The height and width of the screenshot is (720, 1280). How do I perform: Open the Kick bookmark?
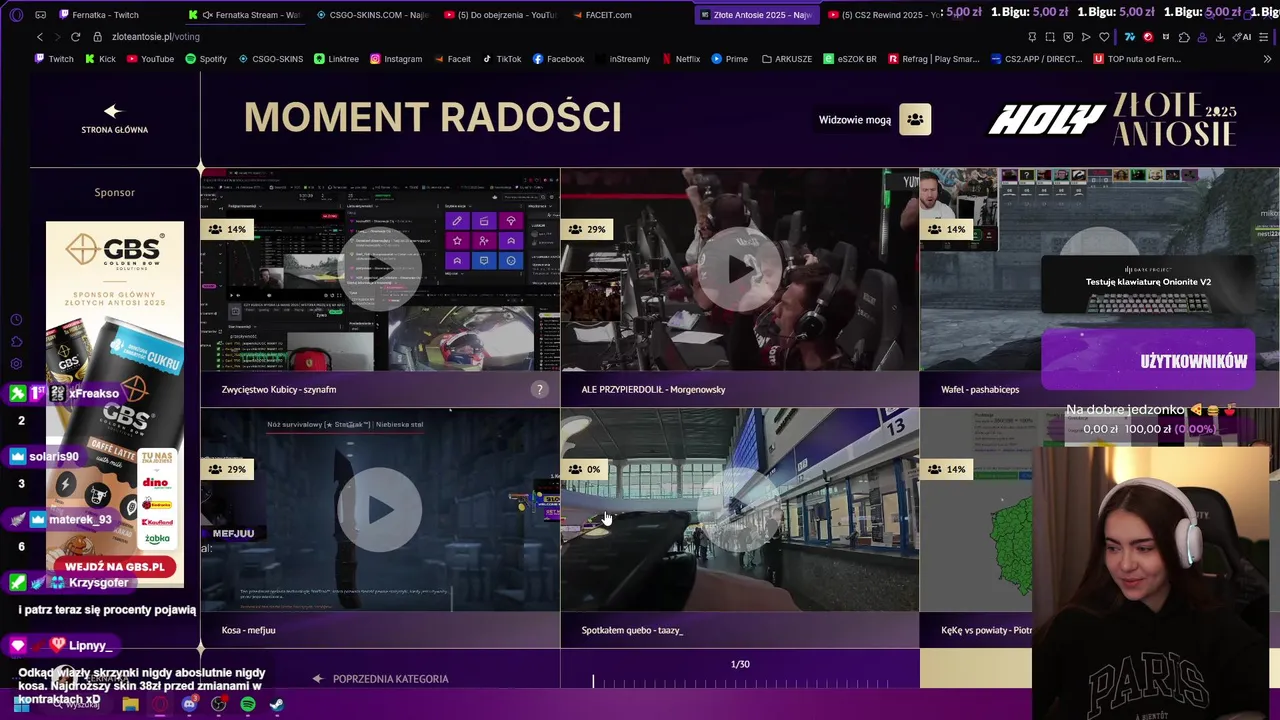[100, 59]
